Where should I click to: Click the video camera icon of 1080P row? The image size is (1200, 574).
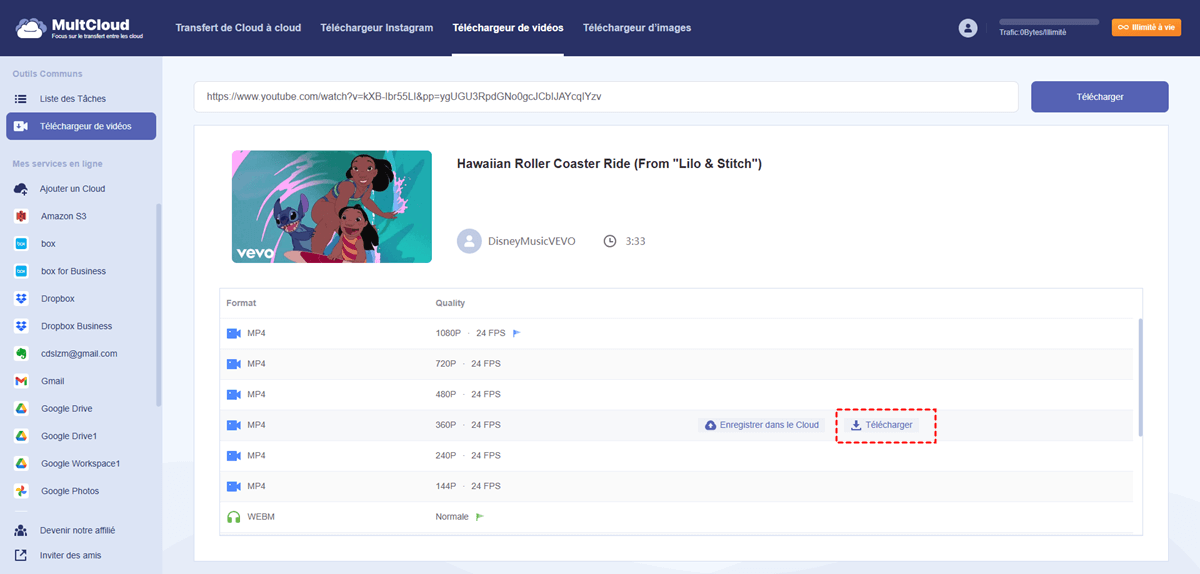pyautogui.click(x=234, y=333)
